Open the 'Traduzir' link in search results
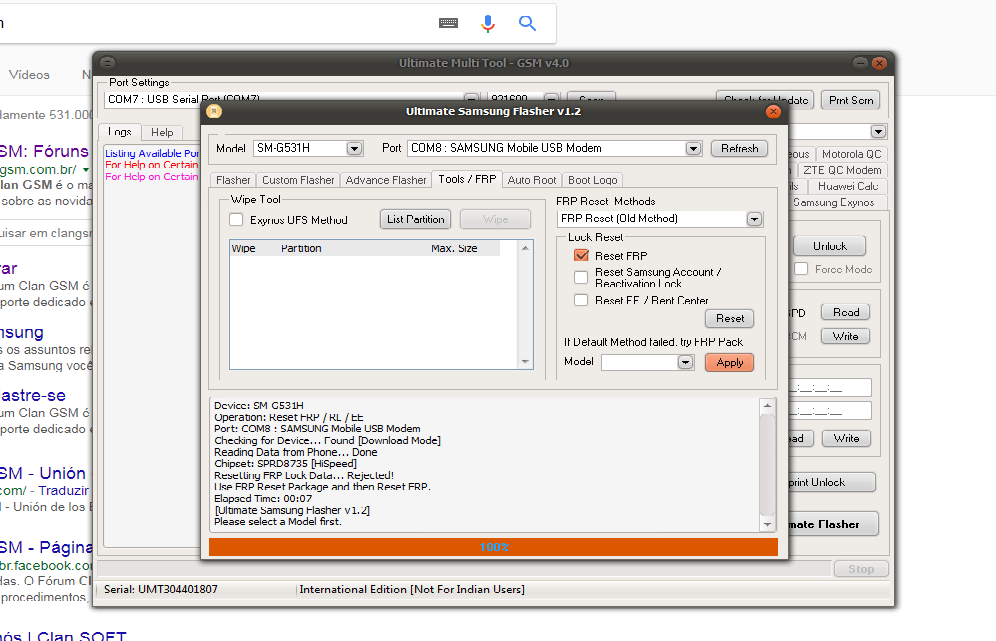Image resolution: width=996 pixels, height=641 pixels. coord(64,490)
